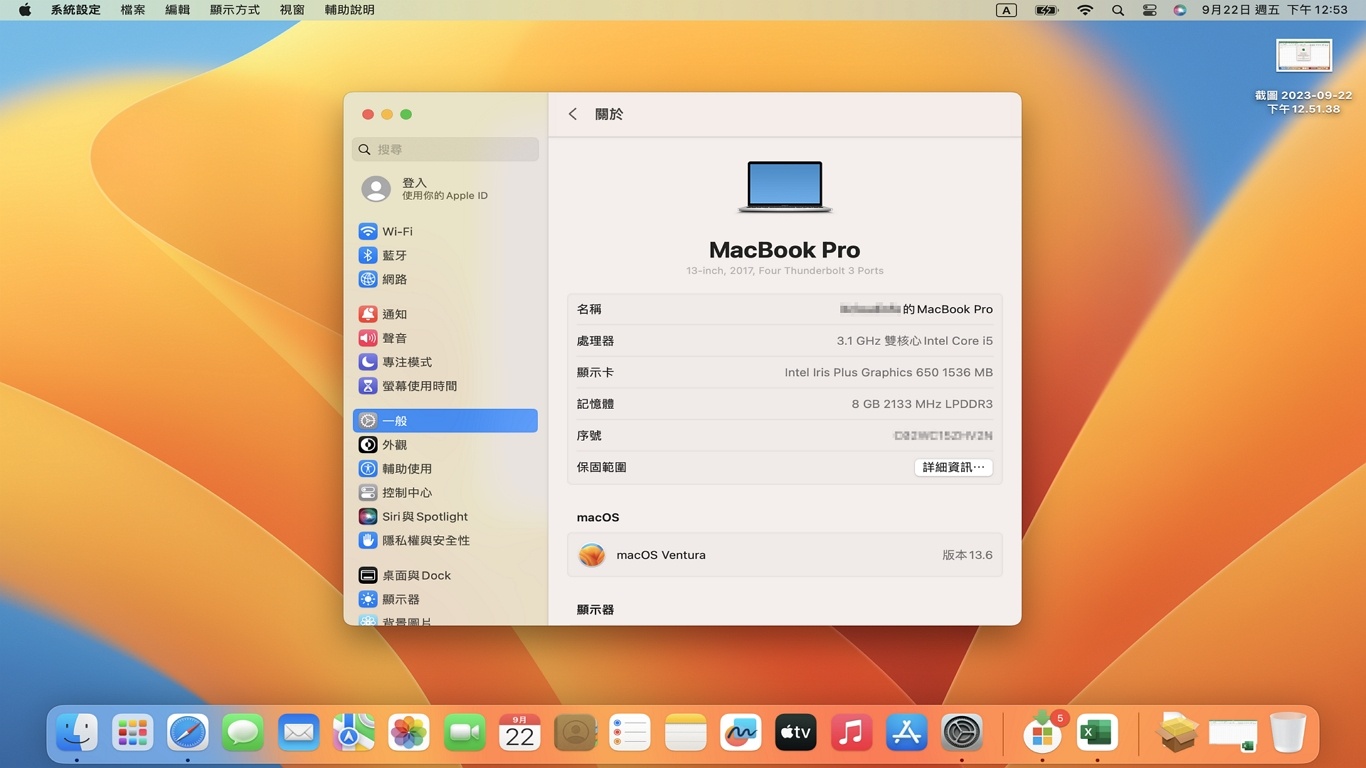The width and height of the screenshot is (1366, 768).
Task: Open FaceTime from the Dock
Action: 465,733
